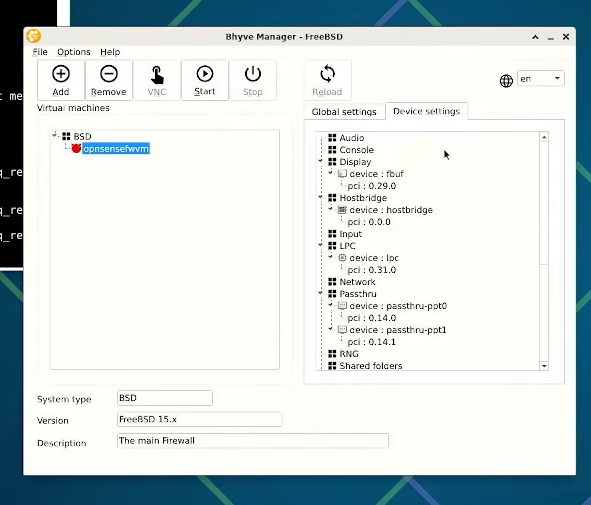Click the Description input field
The image size is (591, 505).
[253, 441]
